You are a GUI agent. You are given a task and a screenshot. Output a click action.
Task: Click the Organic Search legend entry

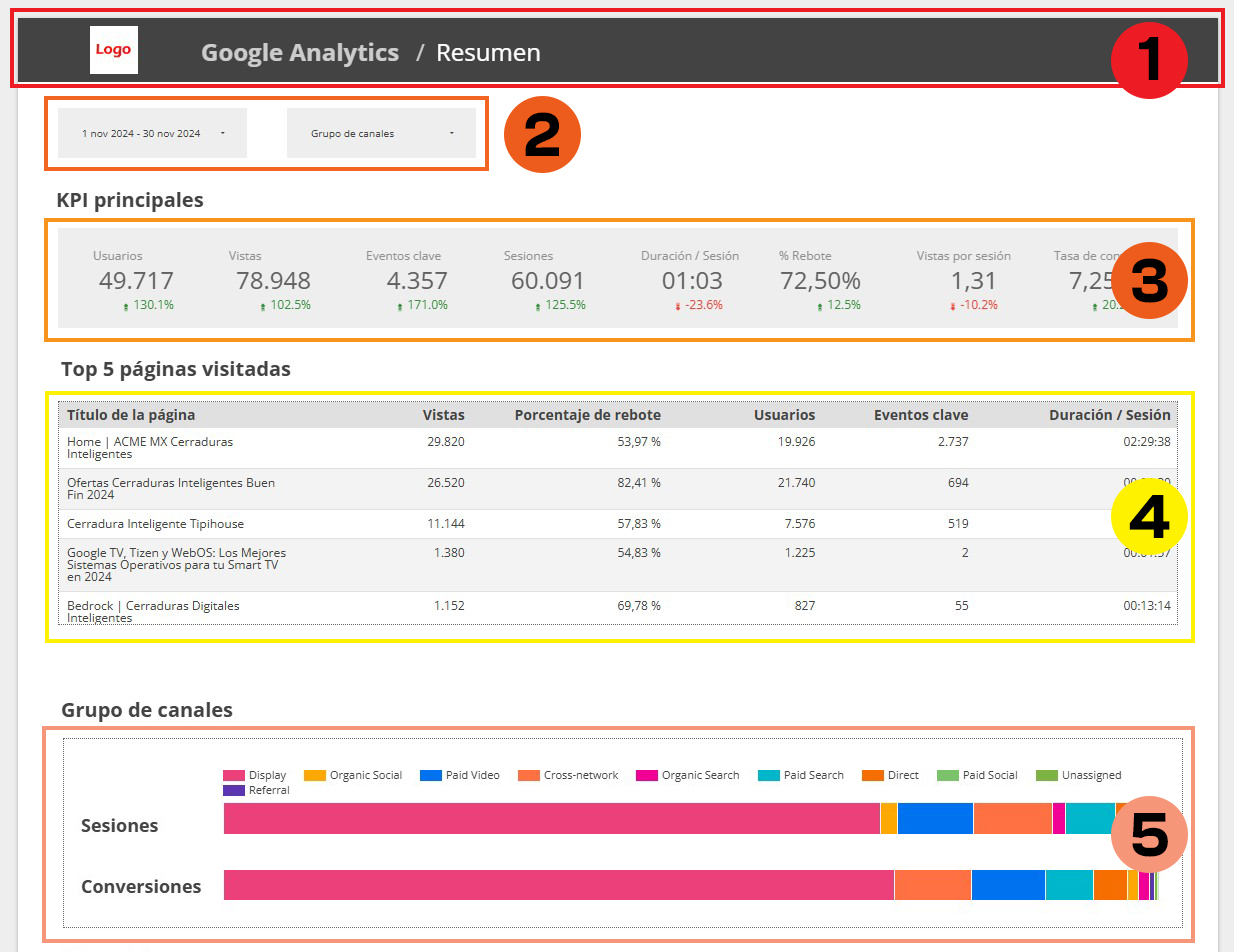click(x=688, y=775)
